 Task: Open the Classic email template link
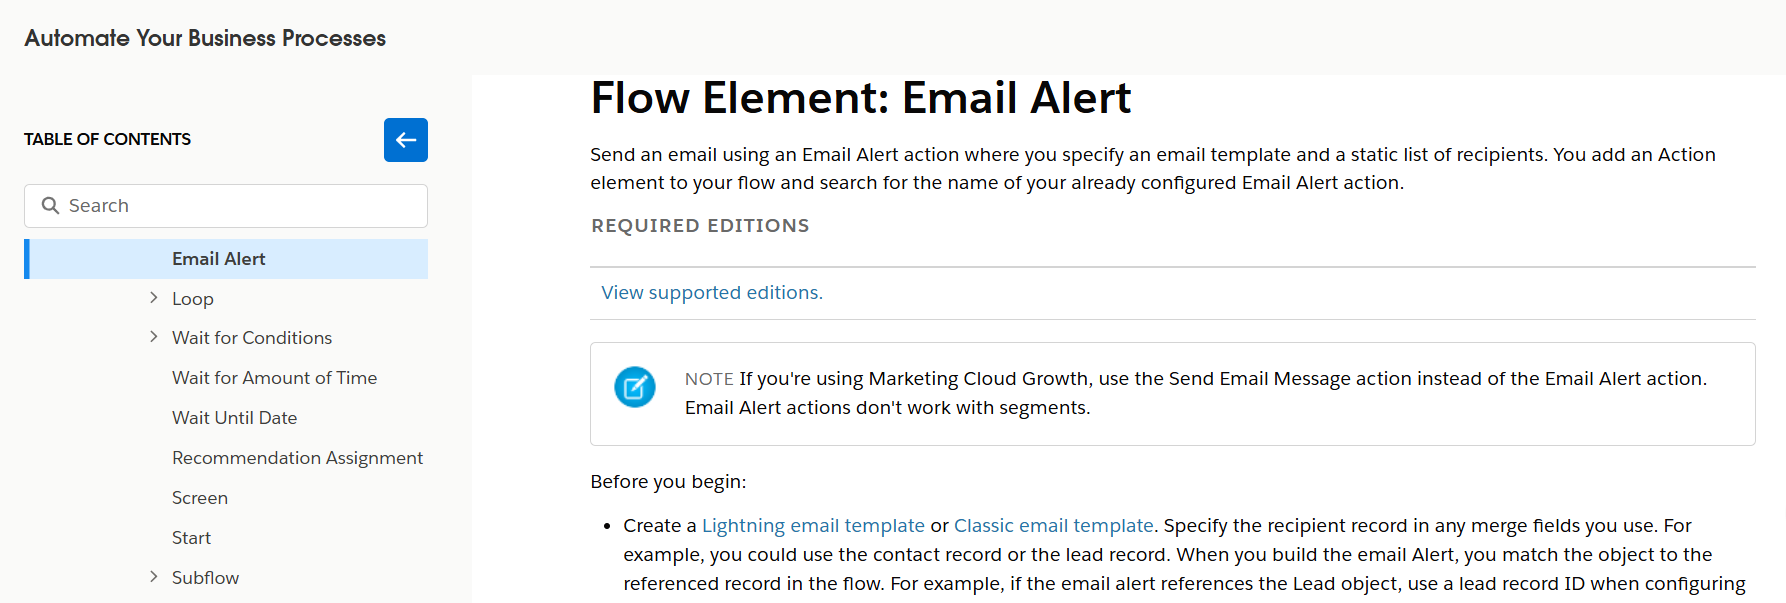click(1053, 525)
